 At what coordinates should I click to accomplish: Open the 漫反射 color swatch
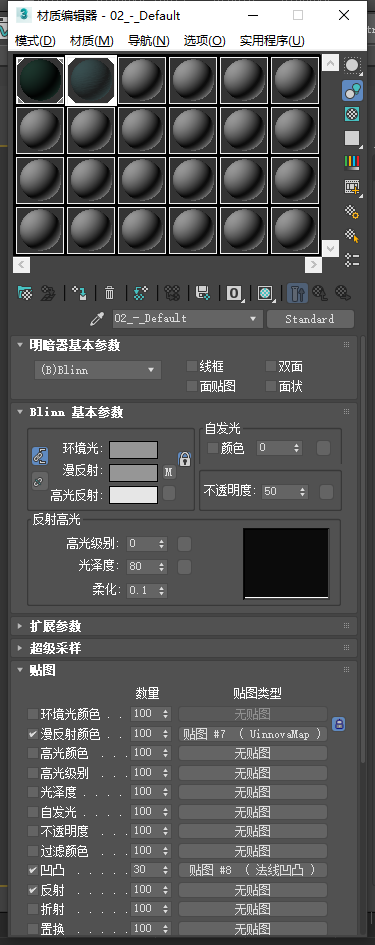click(133, 472)
